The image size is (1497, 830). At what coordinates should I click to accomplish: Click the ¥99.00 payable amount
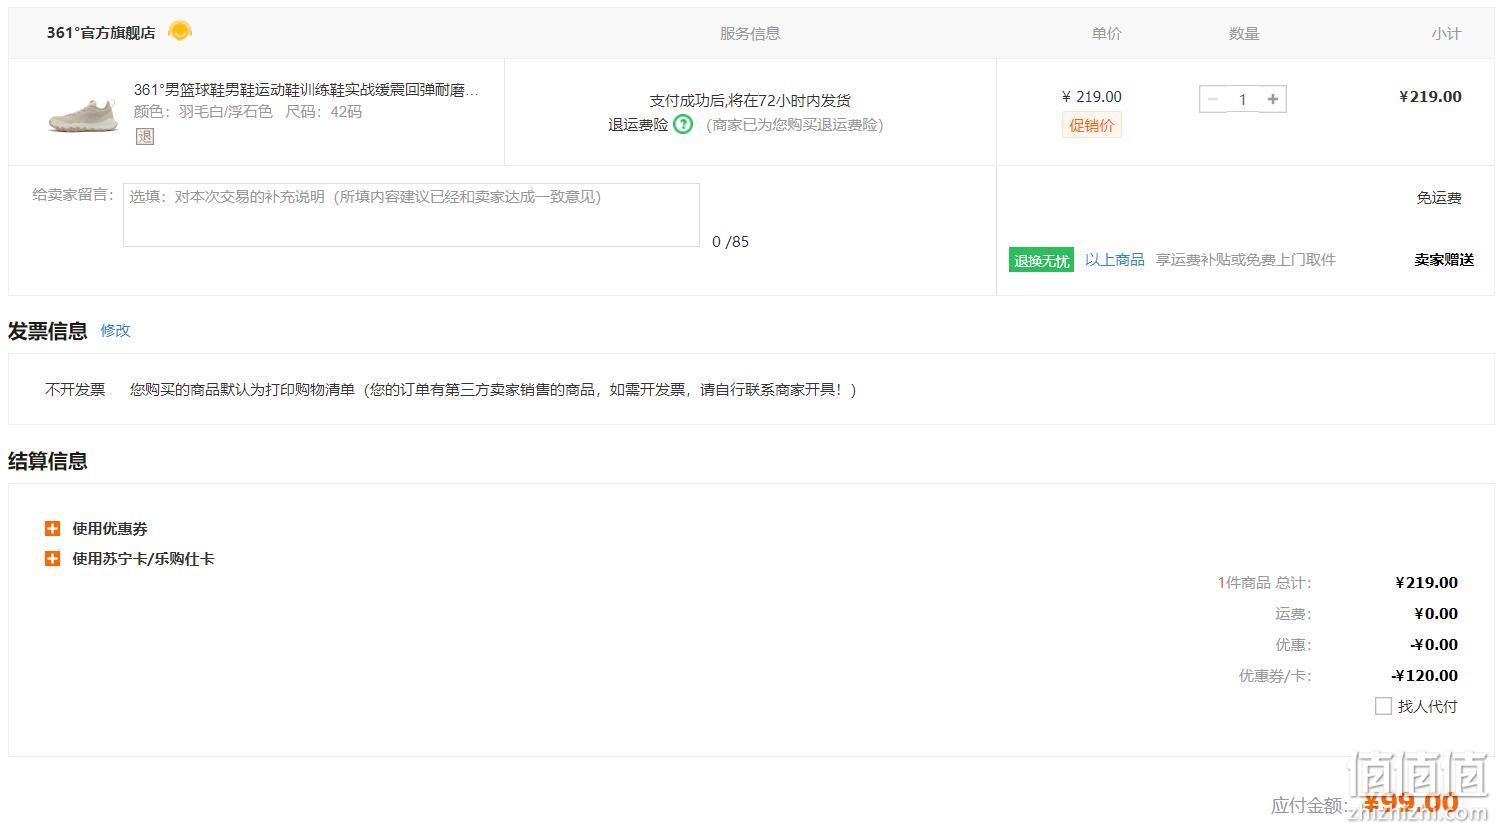[1411, 803]
